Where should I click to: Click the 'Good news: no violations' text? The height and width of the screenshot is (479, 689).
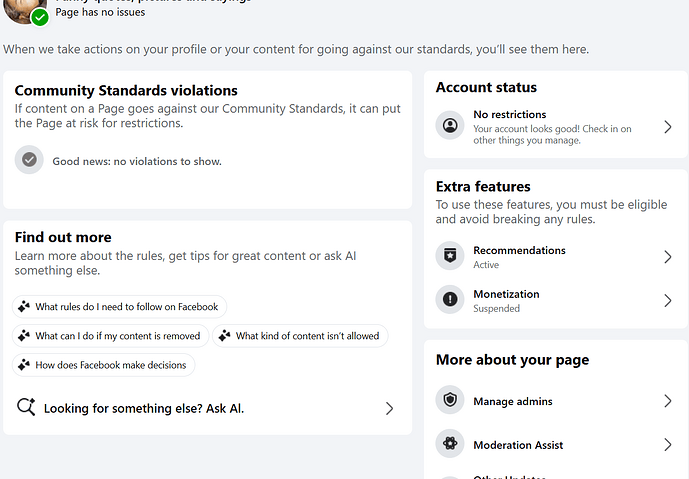[x=137, y=161]
